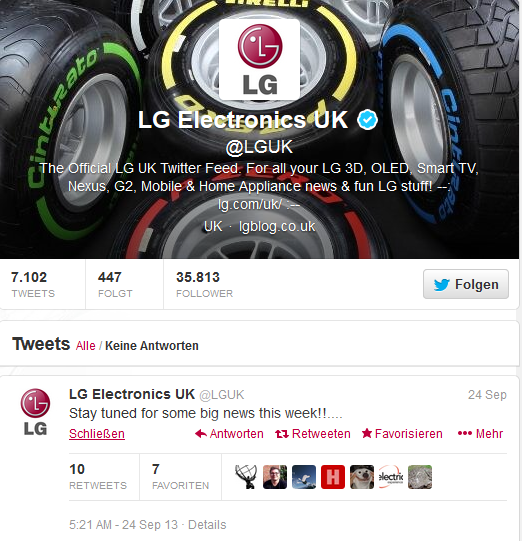522x541 pixels.
Task: Click the LG logo profile picture
Action: (259, 59)
